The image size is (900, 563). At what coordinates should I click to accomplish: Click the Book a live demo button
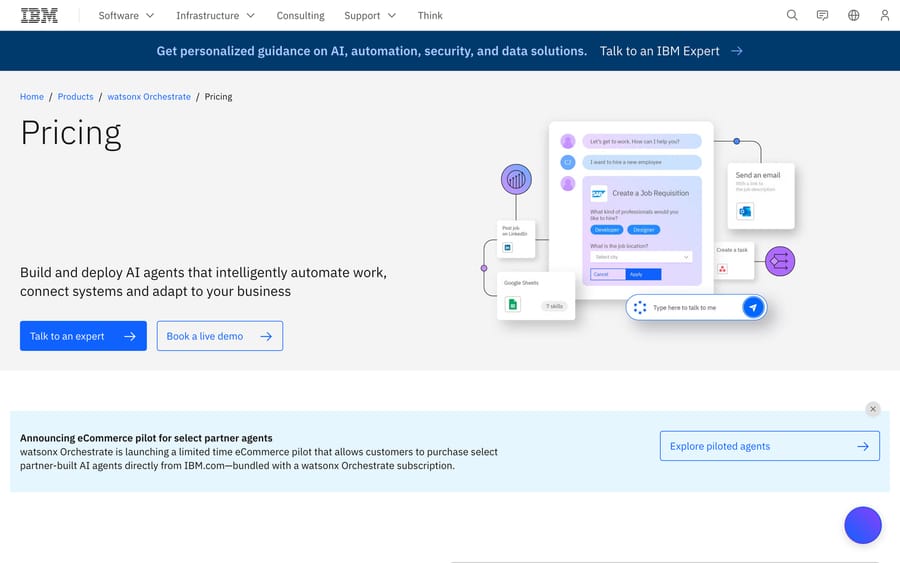220,336
